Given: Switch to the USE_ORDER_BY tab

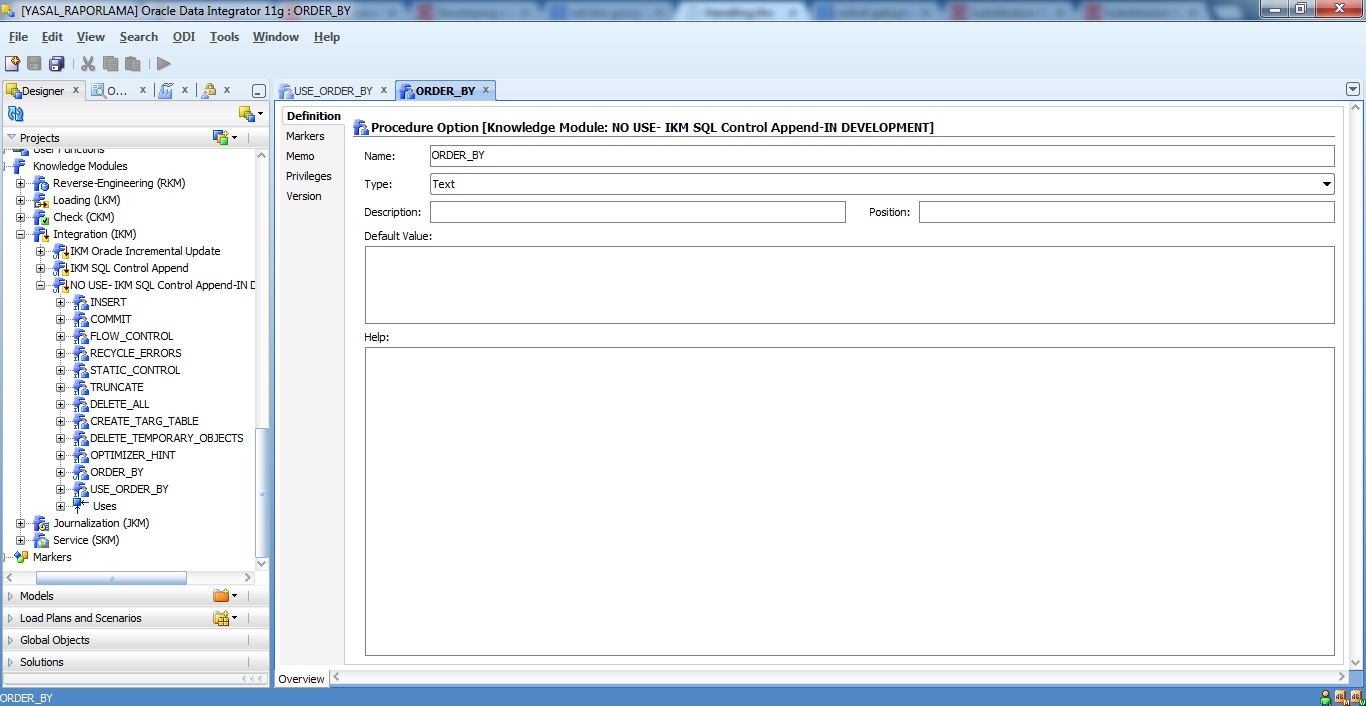Looking at the screenshot, I should (333, 90).
